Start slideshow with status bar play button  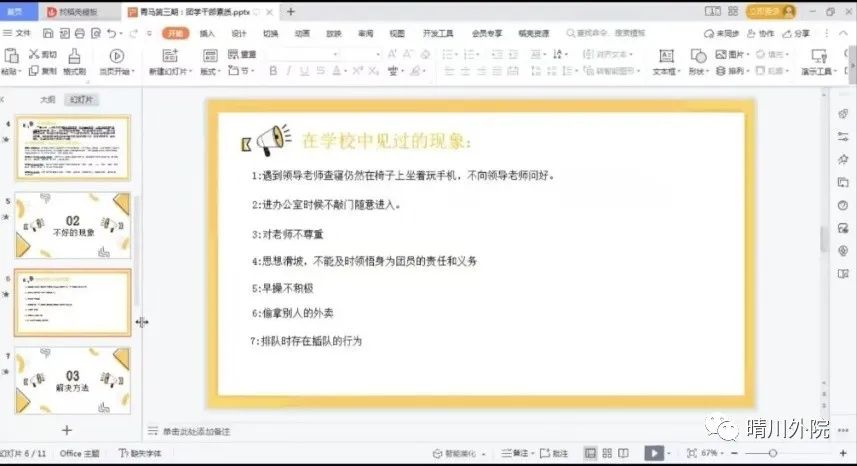coord(655,453)
